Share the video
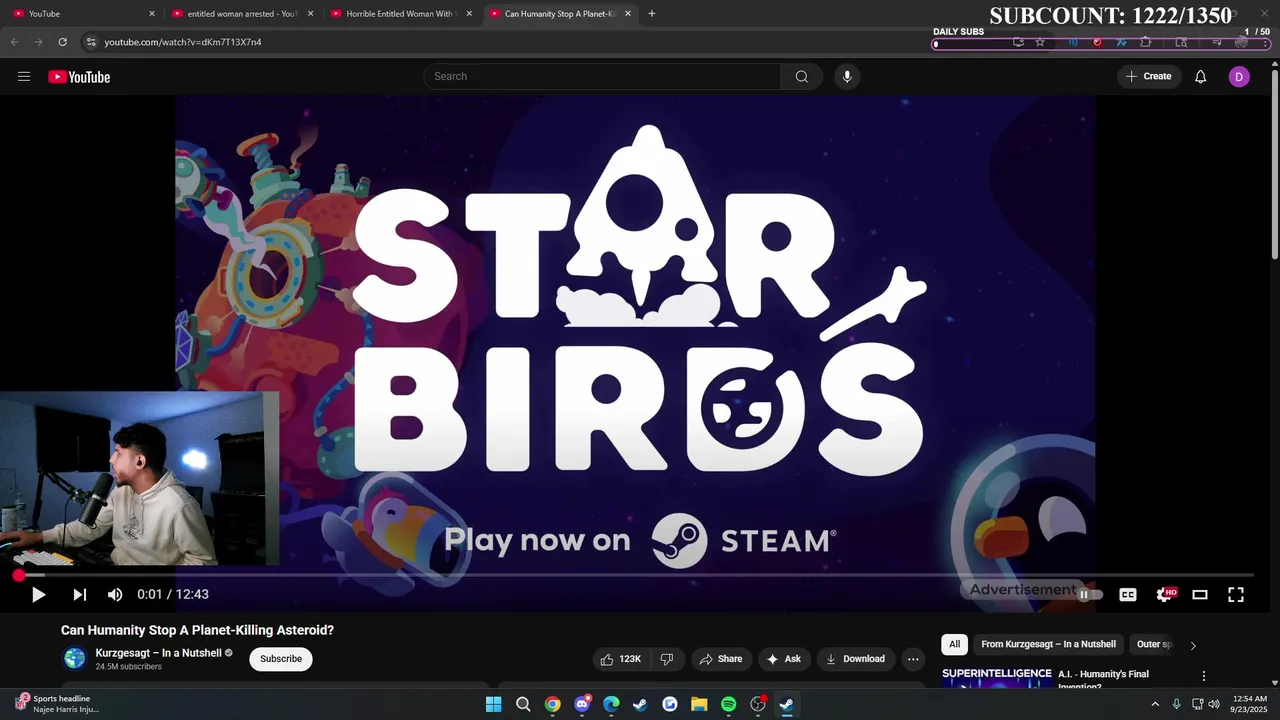This screenshot has width=1280, height=720. click(x=720, y=659)
